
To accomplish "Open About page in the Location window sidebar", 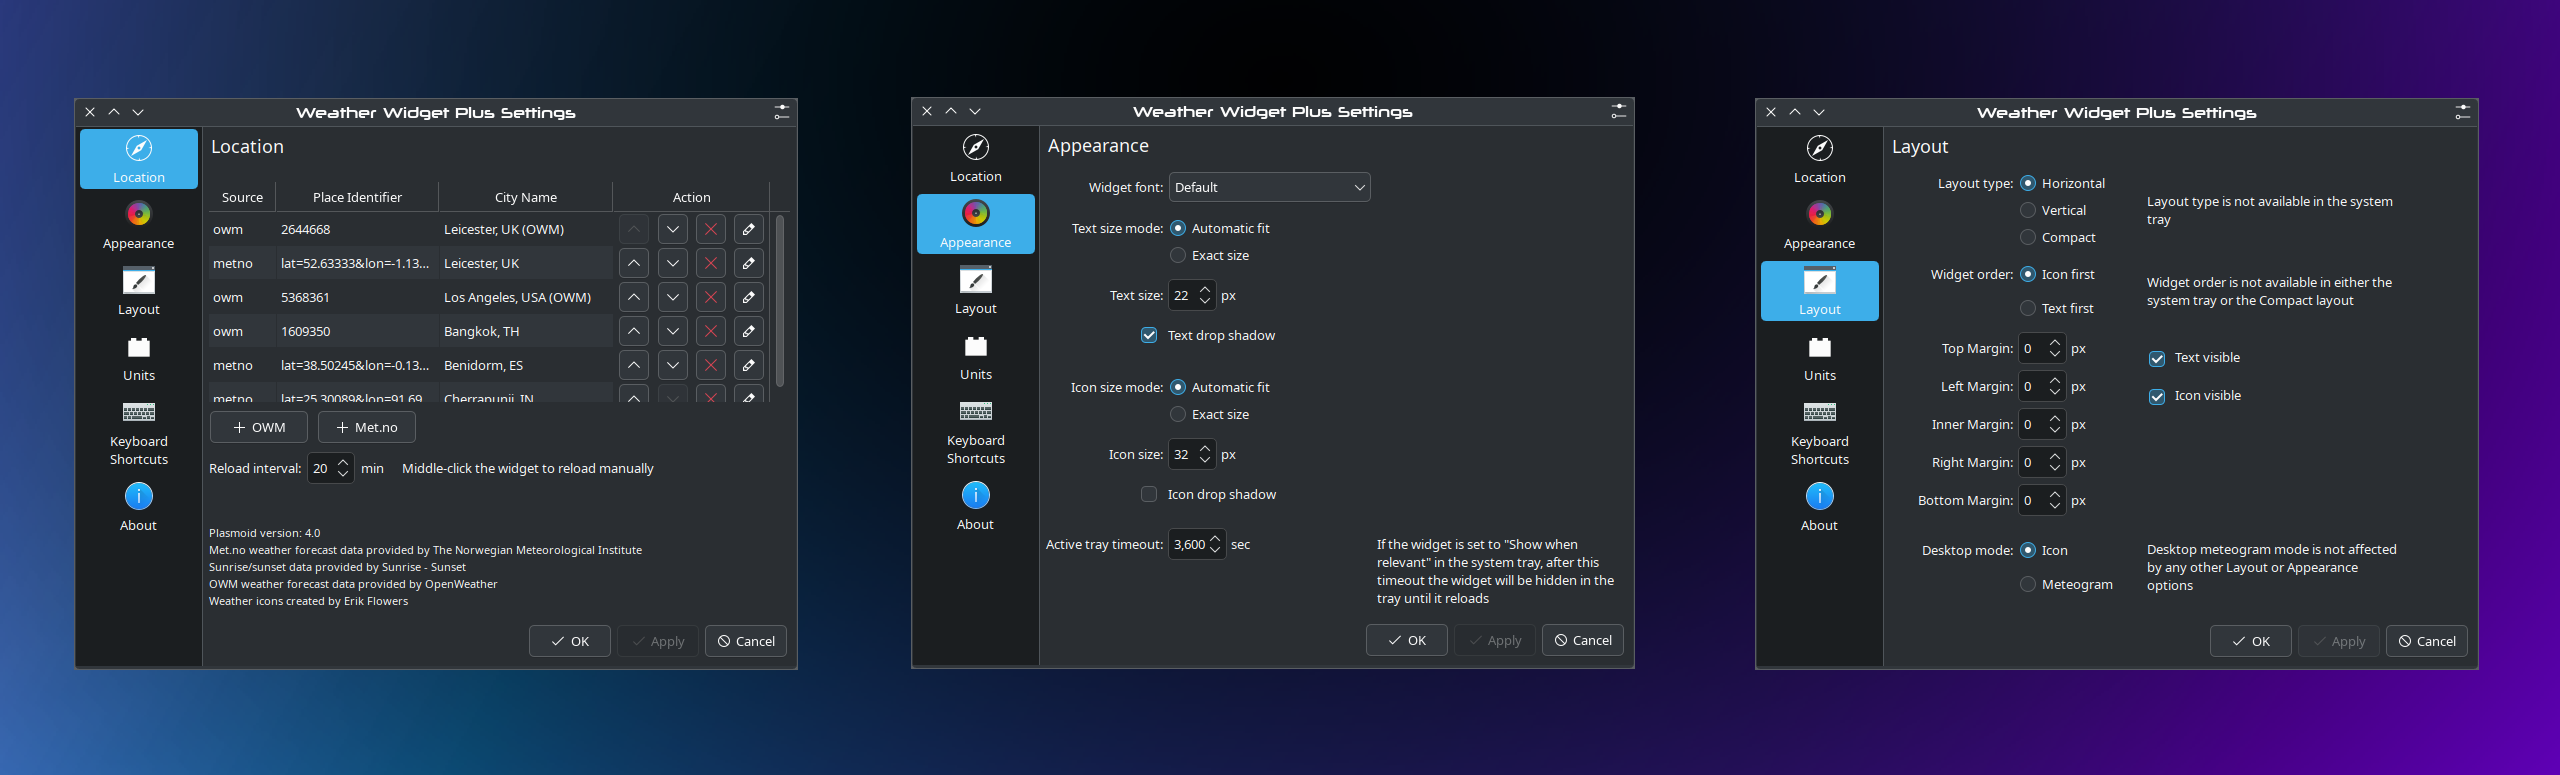I will 139,508.
